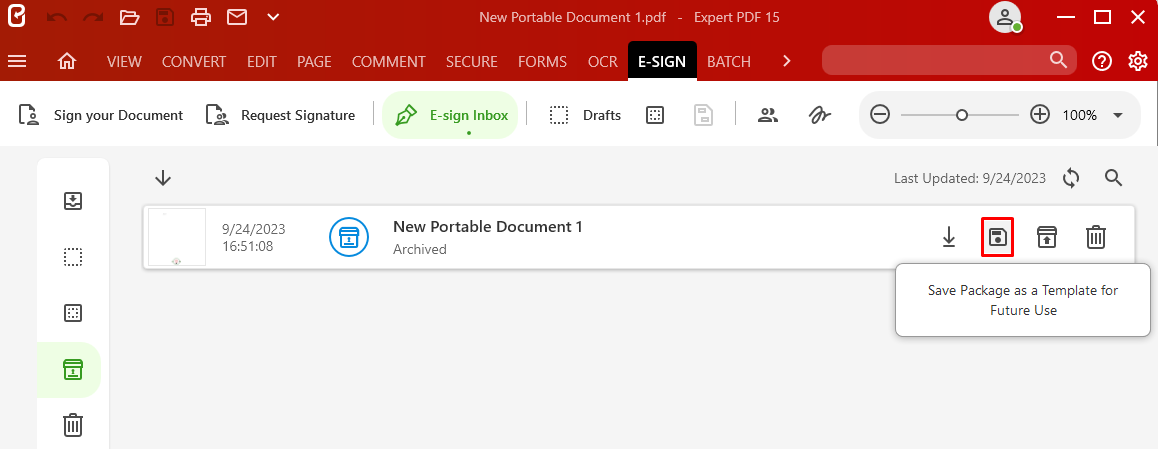Screen dimensions: 1158x449
Task: Click the sort order down arrow
Action: pyautogui.click(x=163, y=178)
